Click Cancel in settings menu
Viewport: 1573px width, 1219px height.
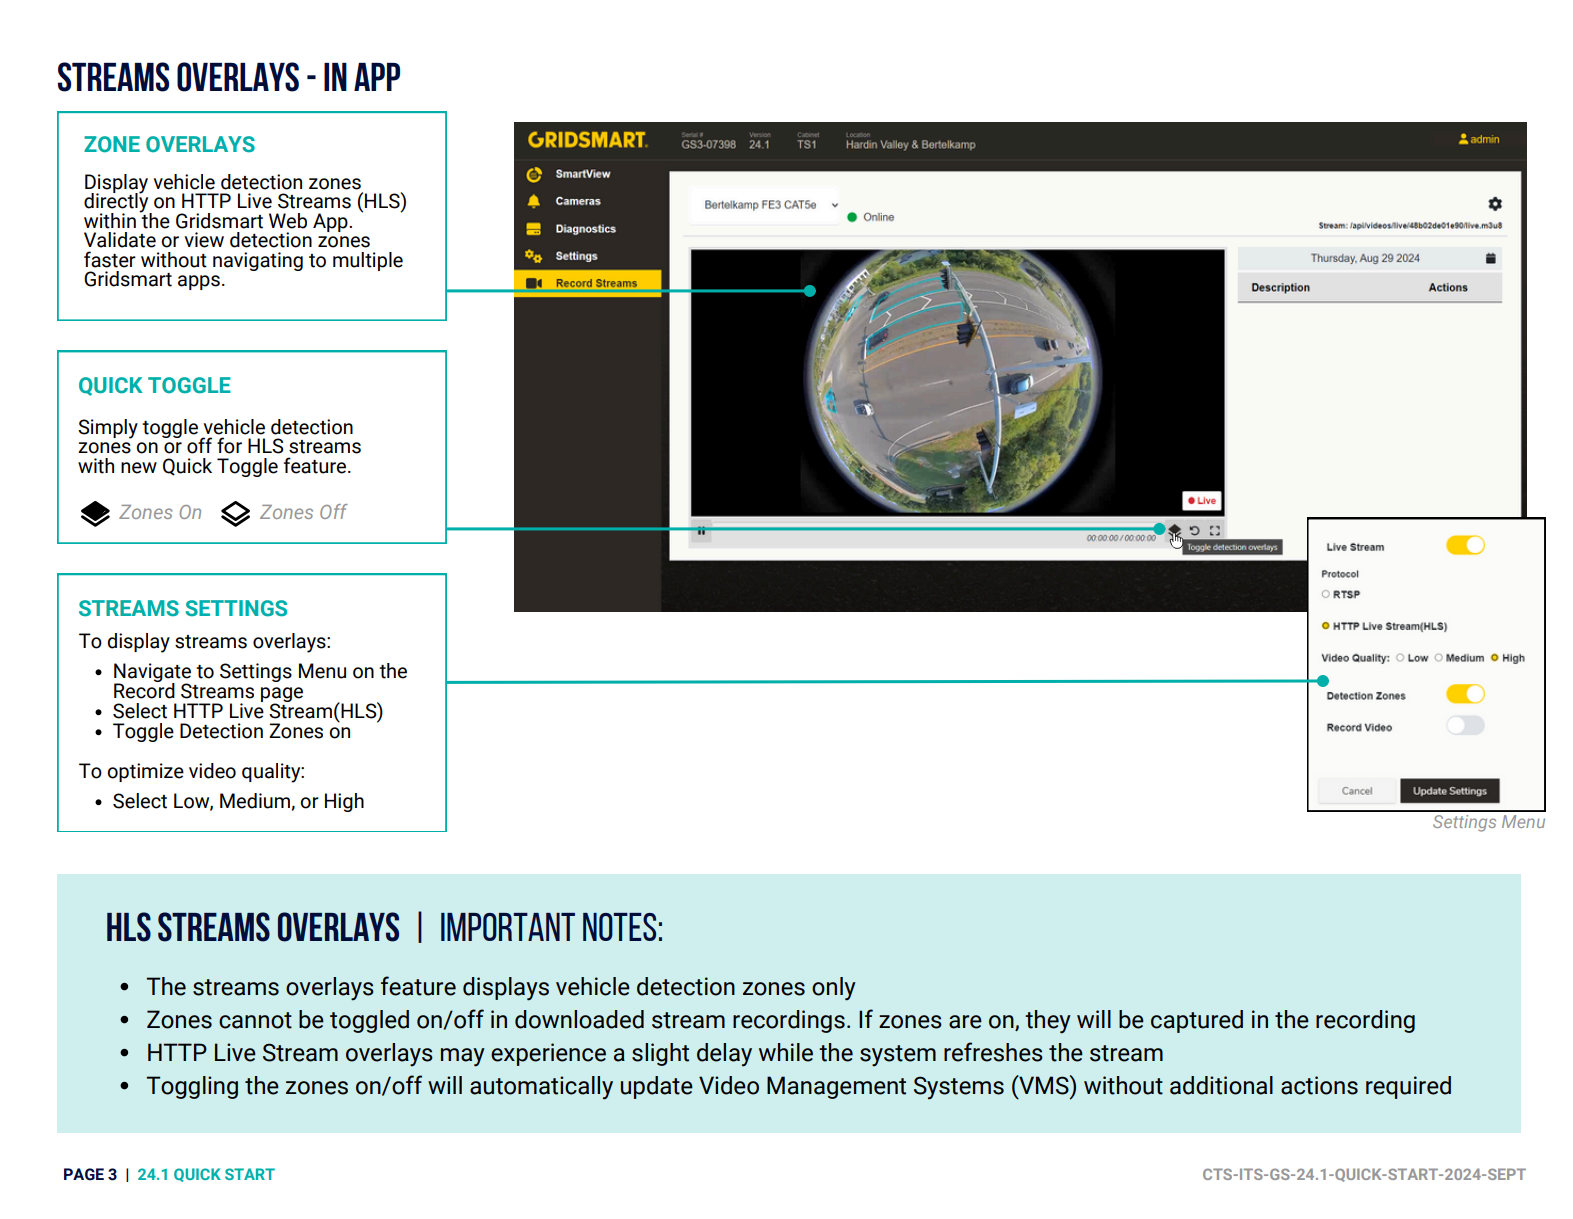pyautogui.click(x=1357, y=791)
